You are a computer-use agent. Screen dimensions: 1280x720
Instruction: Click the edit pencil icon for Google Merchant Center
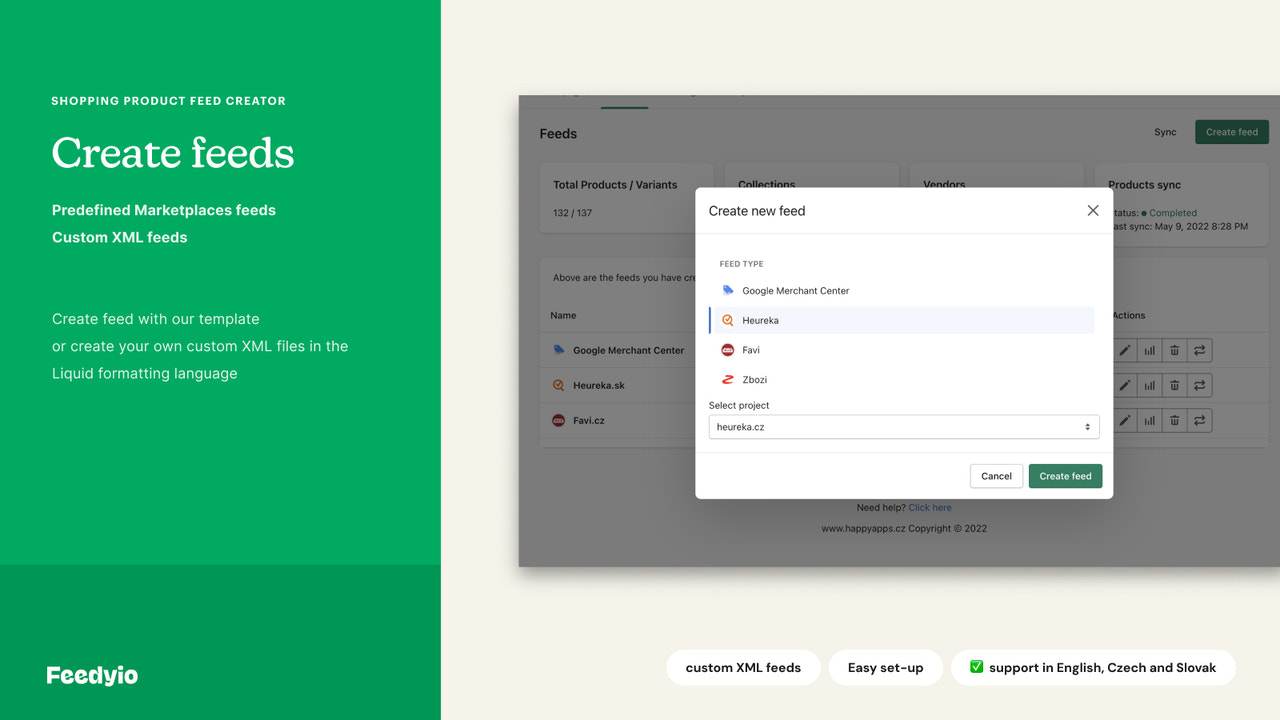coord(1124,350)
